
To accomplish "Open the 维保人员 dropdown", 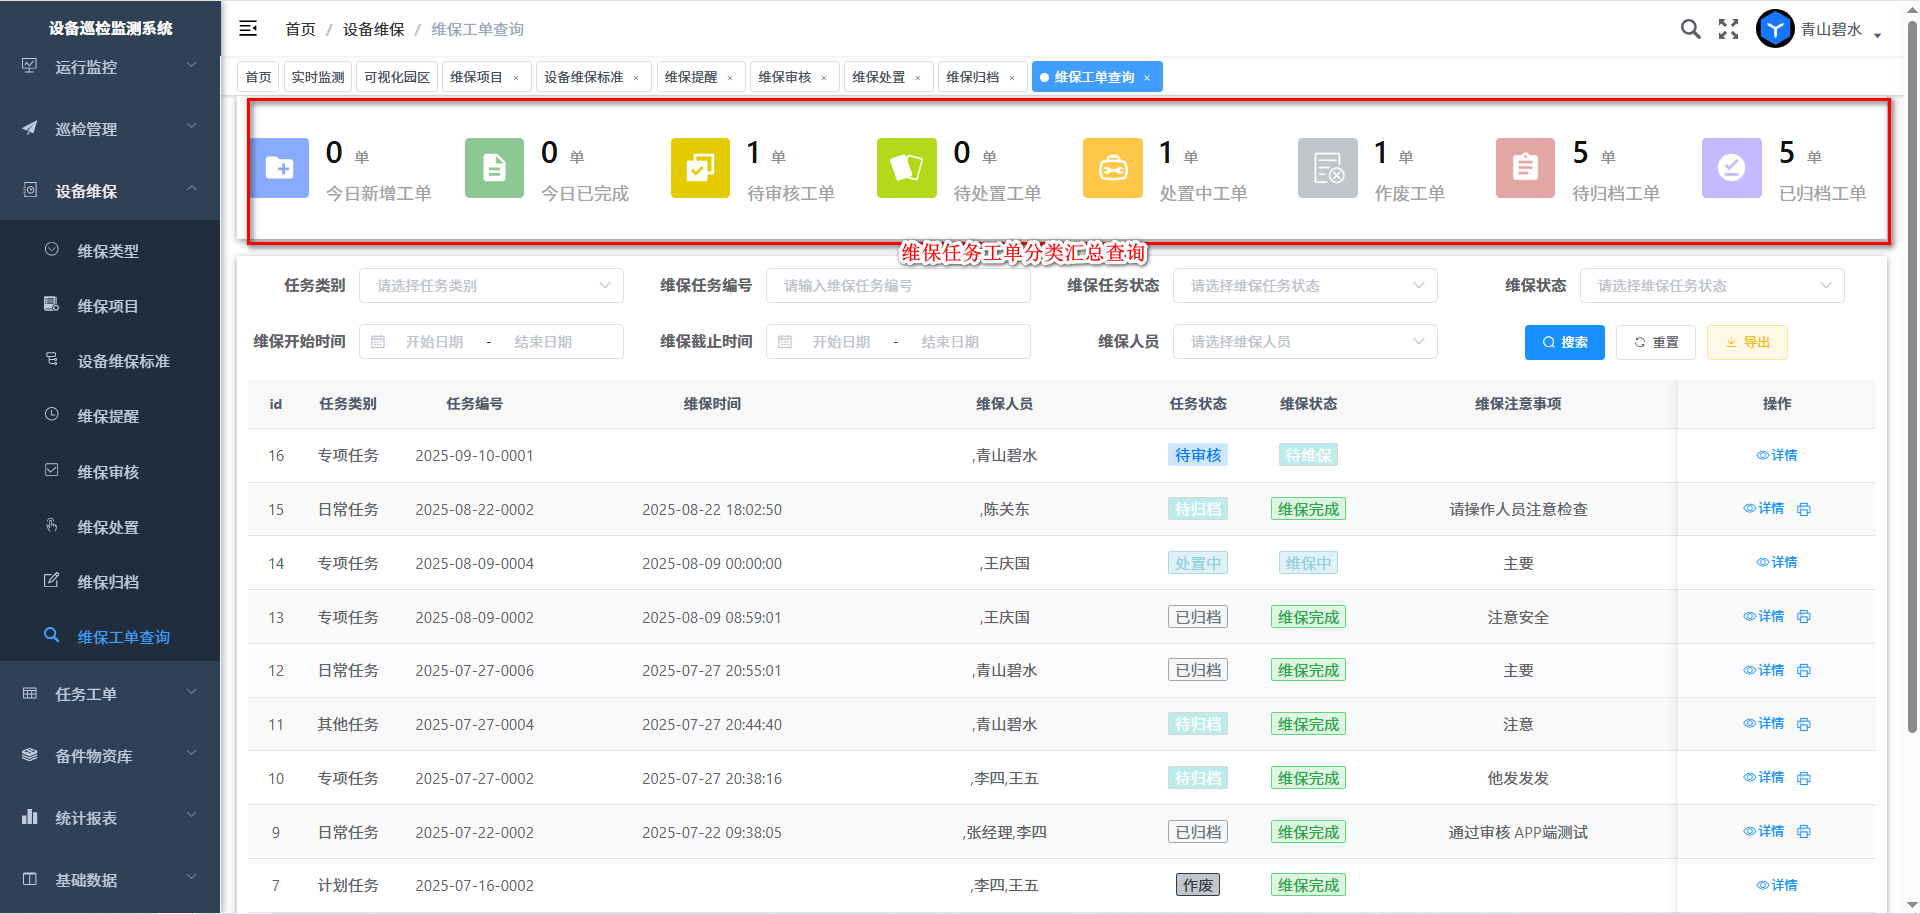I will [x=1304, y=342].
